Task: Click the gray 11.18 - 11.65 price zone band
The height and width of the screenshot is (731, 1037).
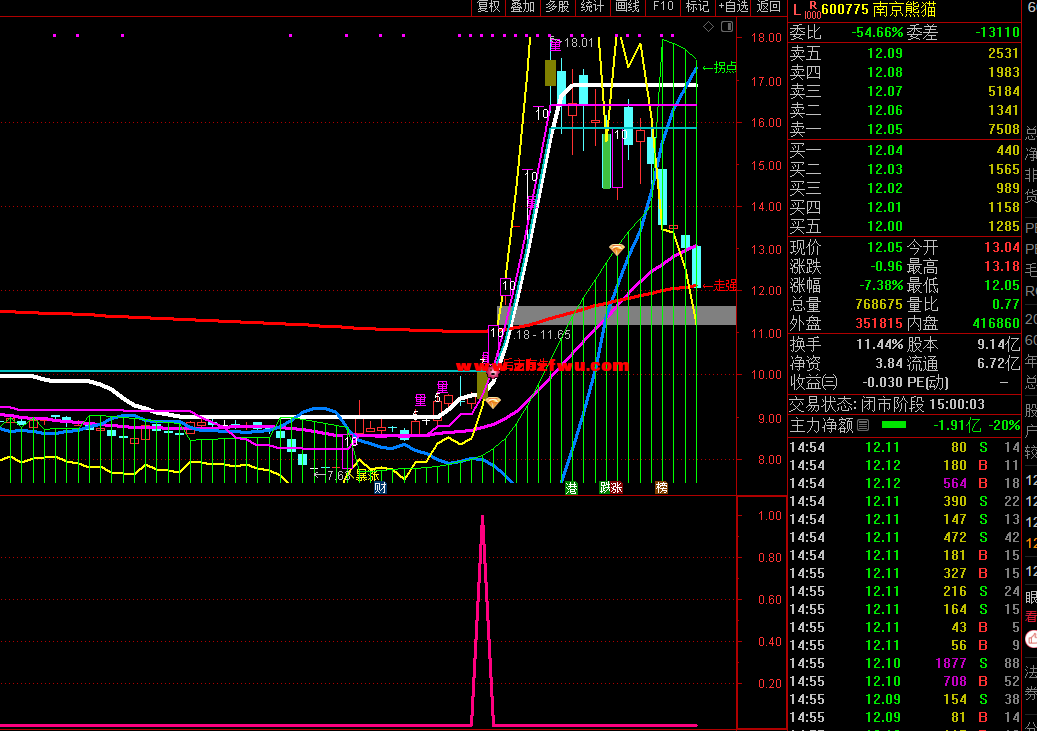Action: pos(616,316)
